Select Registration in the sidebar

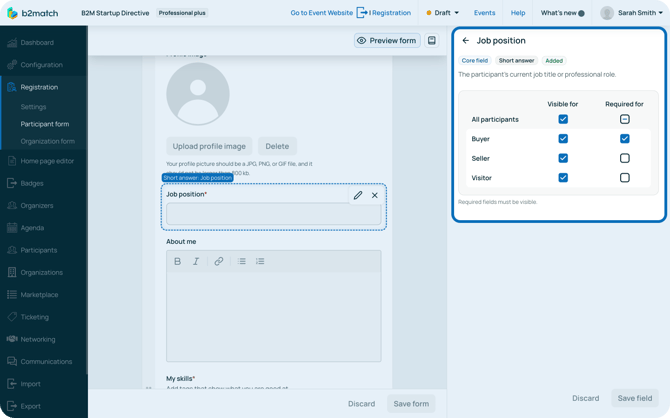(x=39, y=87)
